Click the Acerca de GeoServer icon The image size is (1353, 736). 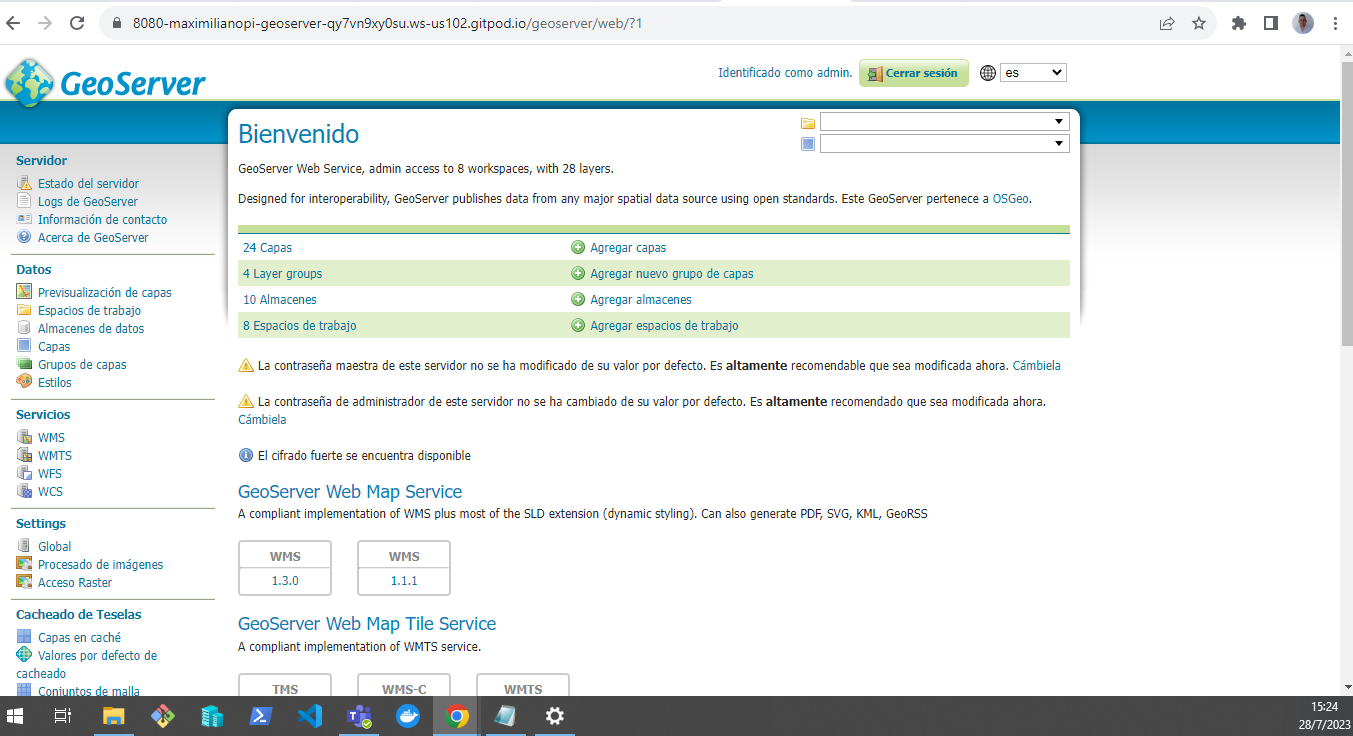(24, 237)
